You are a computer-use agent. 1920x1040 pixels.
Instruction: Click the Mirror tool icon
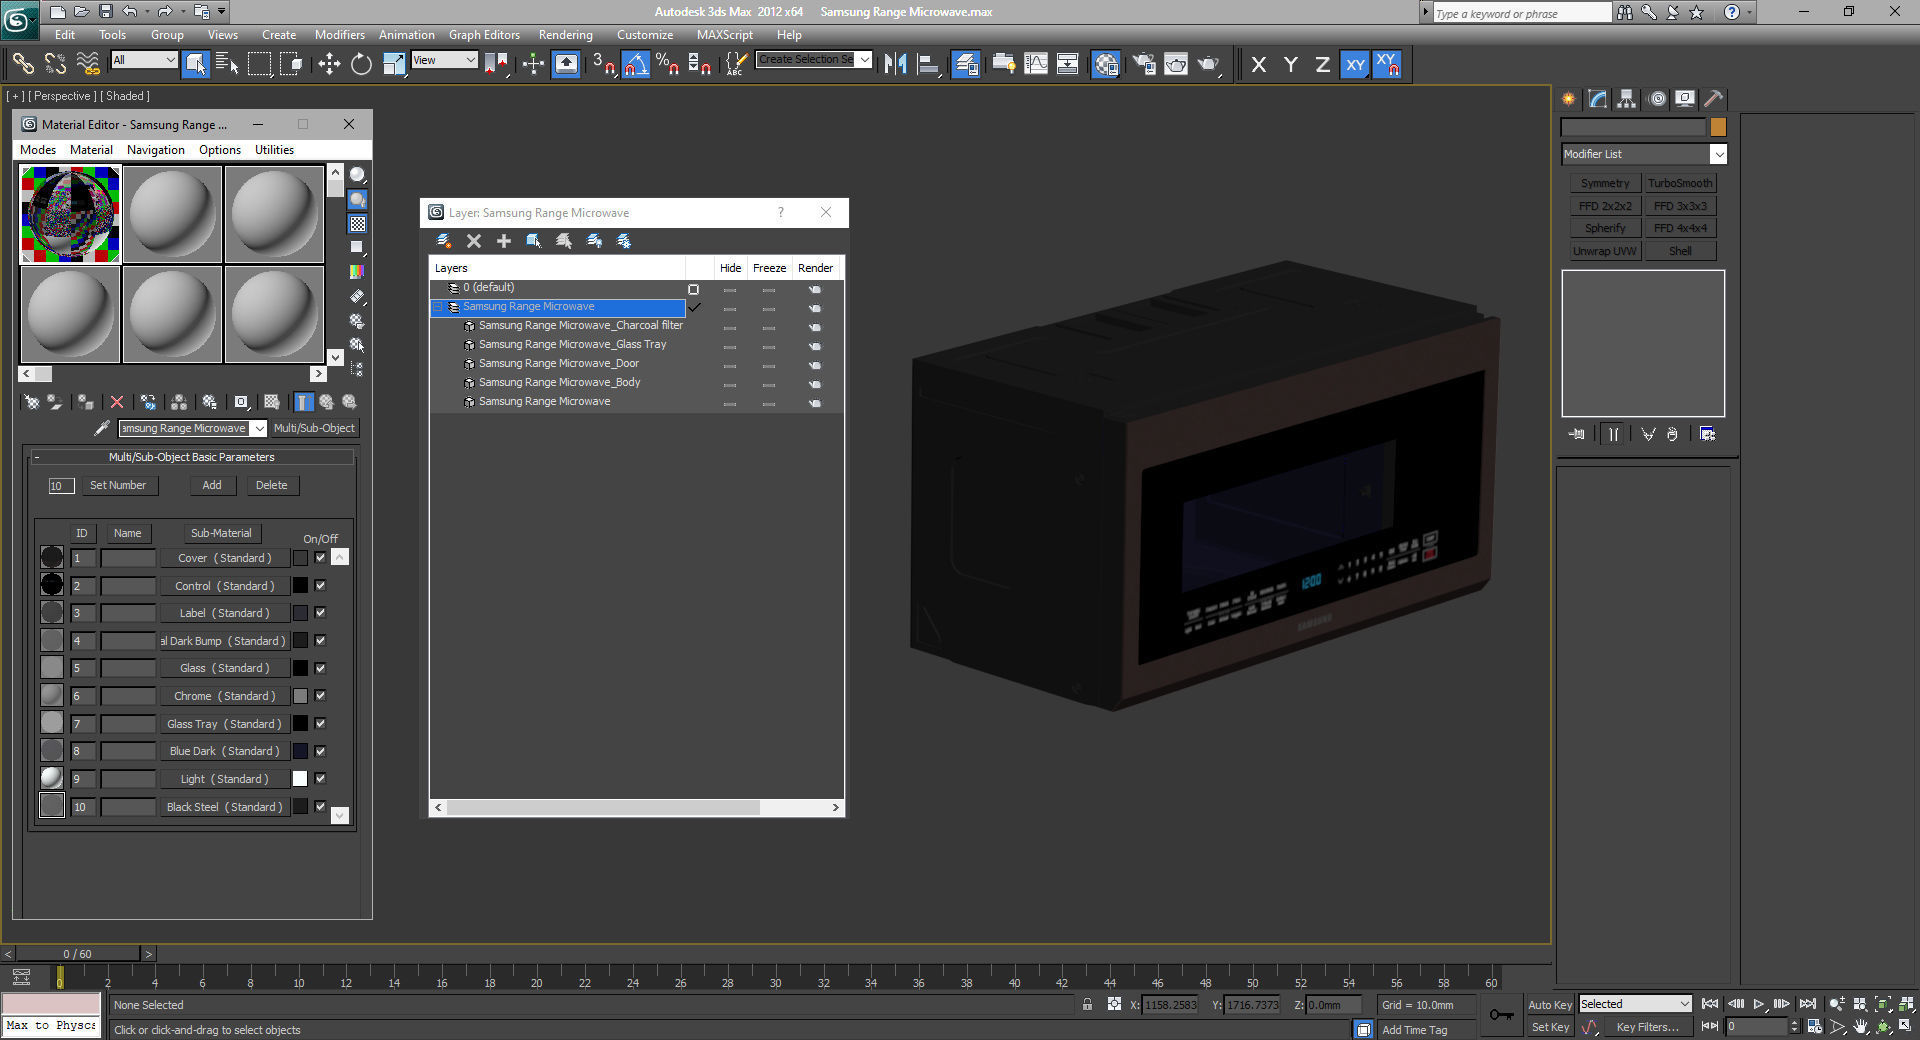point(895,64)
